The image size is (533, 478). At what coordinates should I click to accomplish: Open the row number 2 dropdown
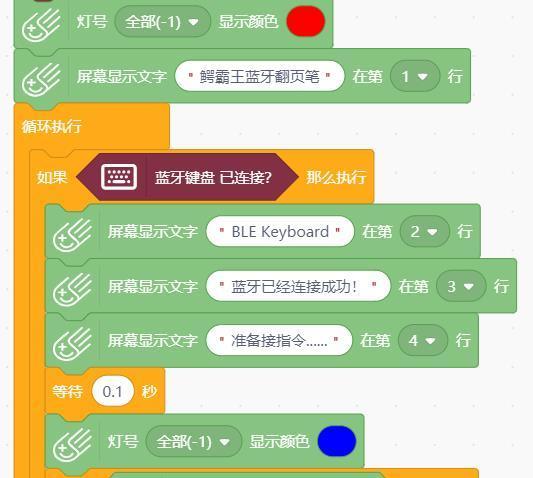point(425,232)
